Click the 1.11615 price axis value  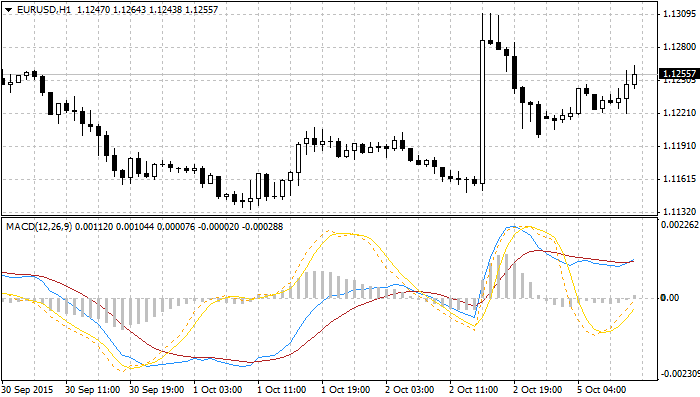[679, 179]
